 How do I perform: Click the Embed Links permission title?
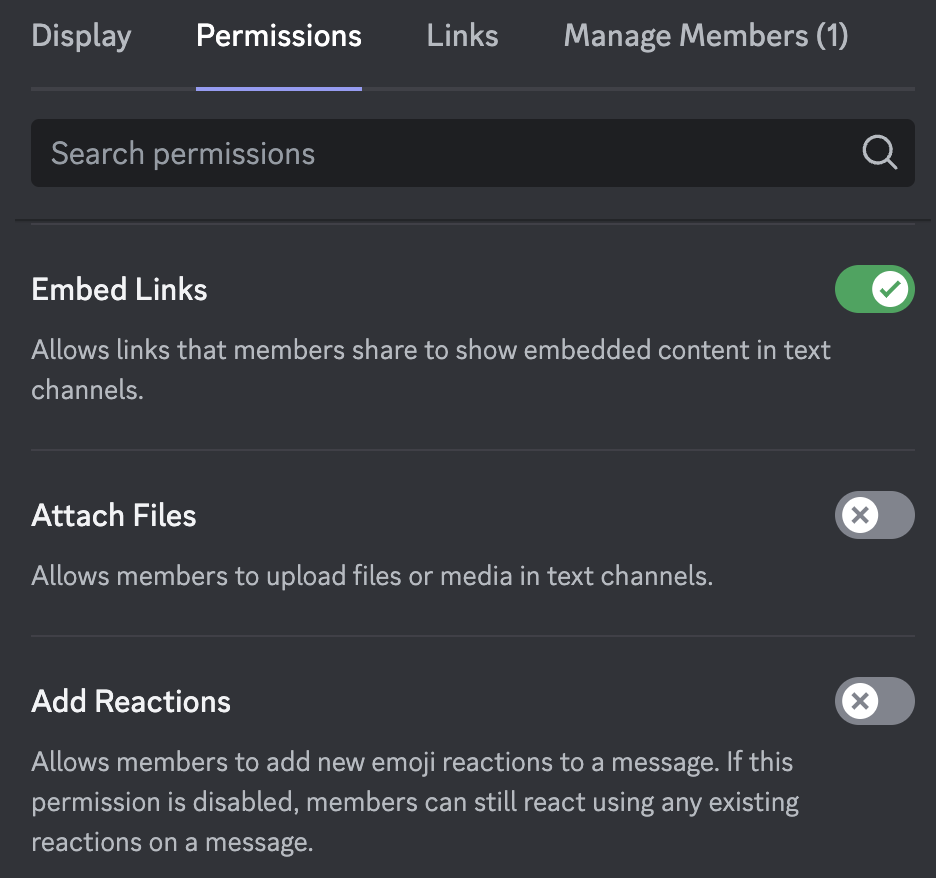(x=119, y=289)
